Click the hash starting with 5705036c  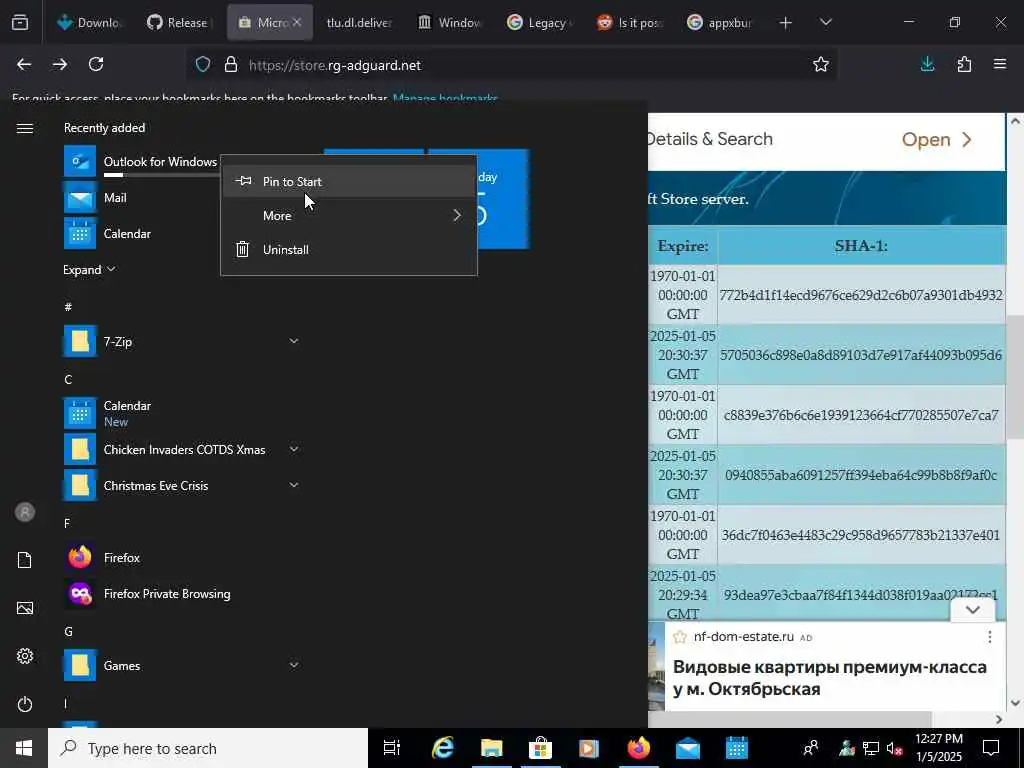click(x=861, y=355)
